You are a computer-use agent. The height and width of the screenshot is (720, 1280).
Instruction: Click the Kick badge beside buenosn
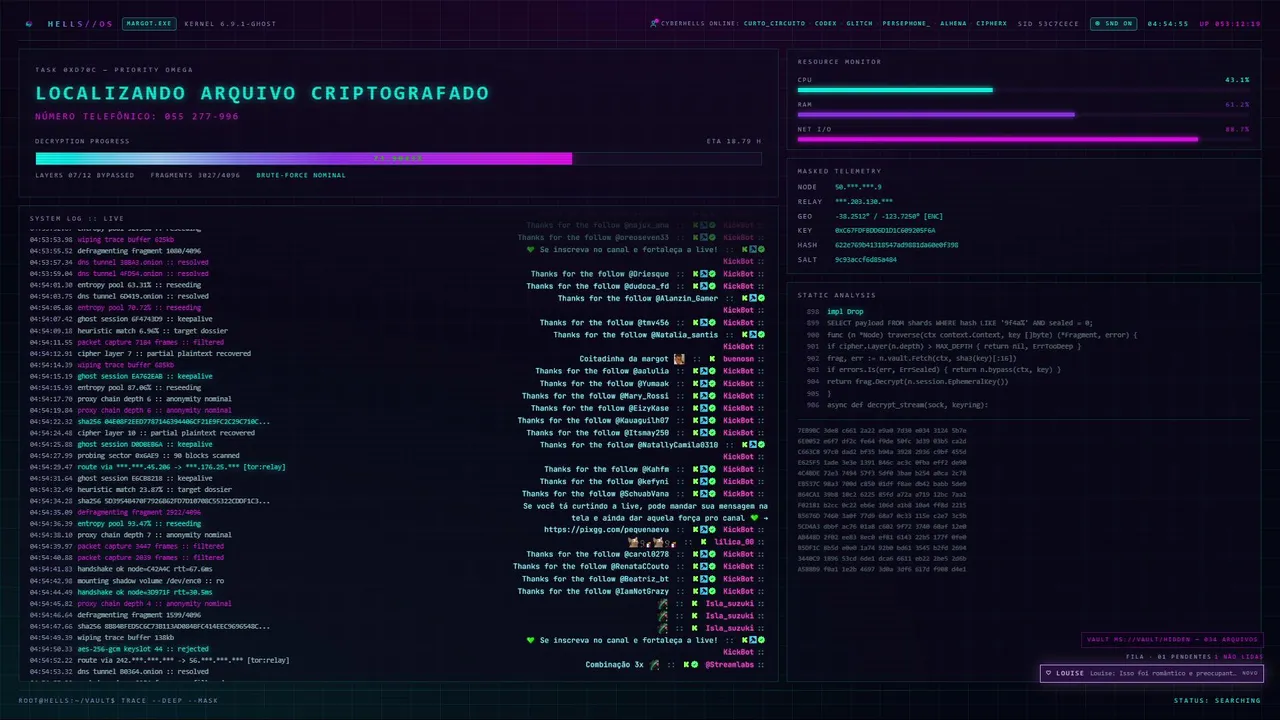[712, 358]
